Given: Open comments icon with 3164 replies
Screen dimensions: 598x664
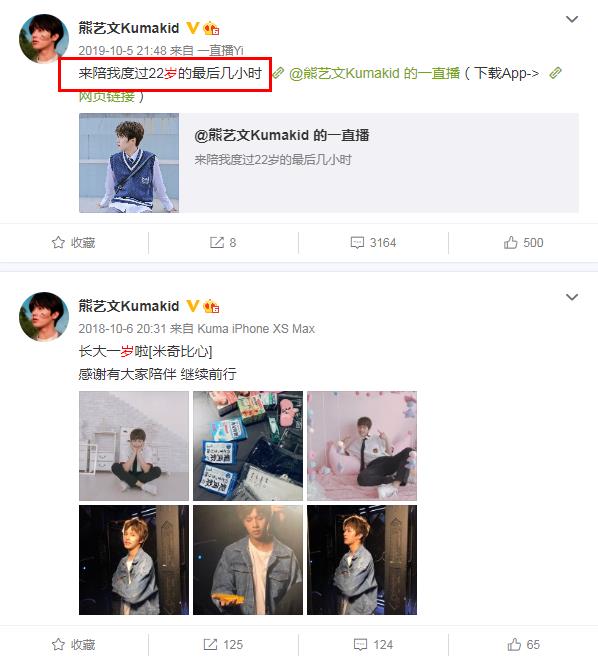Looking at the screenshot, I should click(x=357, y=243).
